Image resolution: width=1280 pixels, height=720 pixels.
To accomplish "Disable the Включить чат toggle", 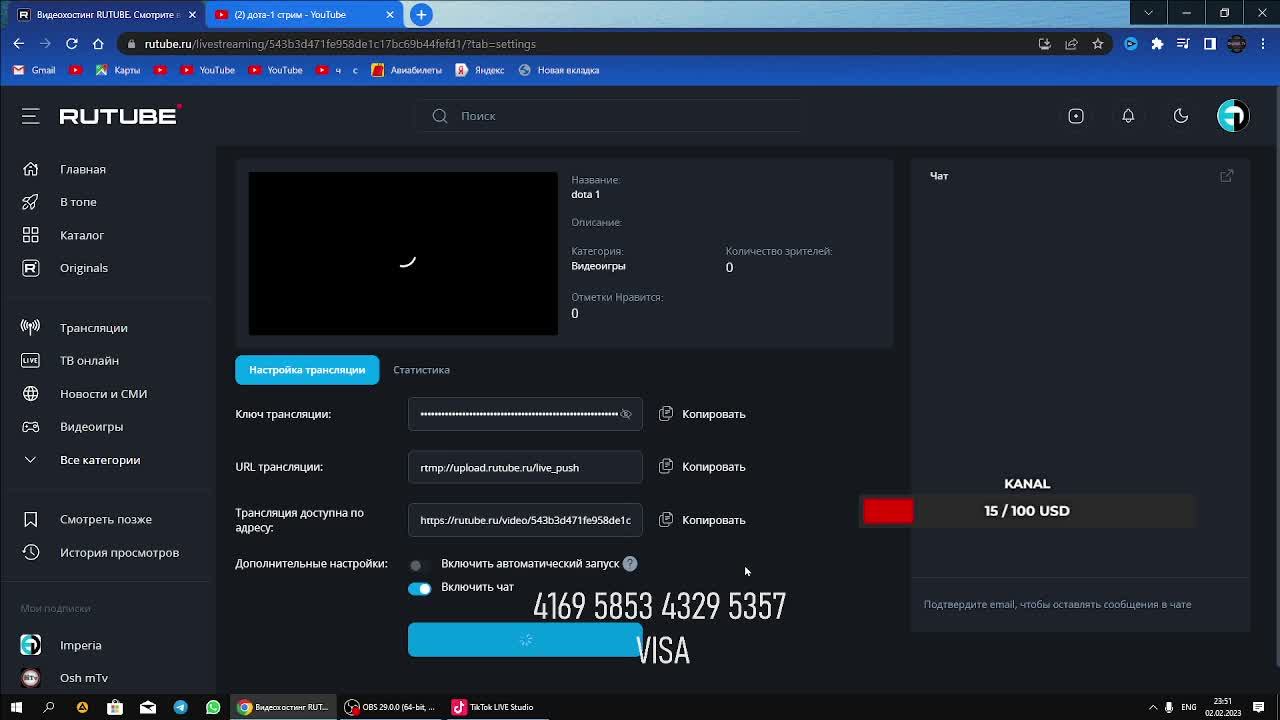I will 419,588.
